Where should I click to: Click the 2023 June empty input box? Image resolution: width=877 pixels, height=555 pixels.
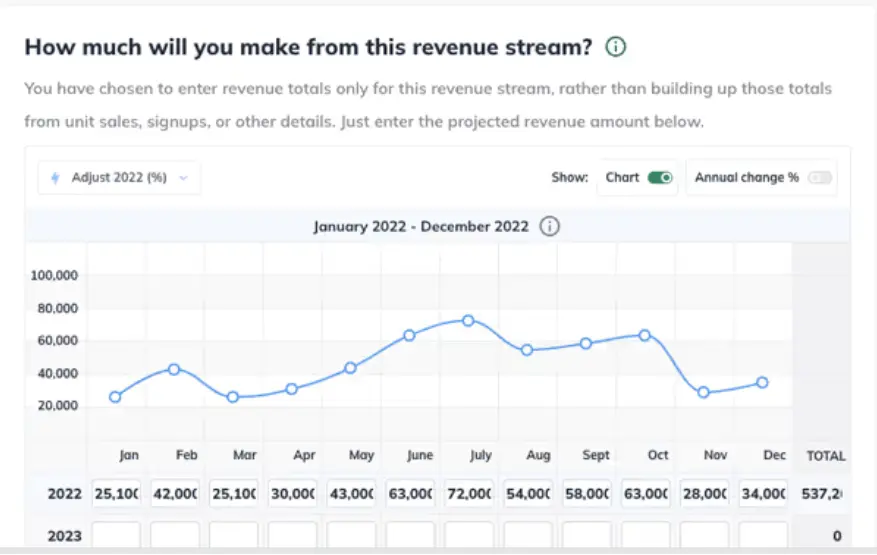(410, 536)
